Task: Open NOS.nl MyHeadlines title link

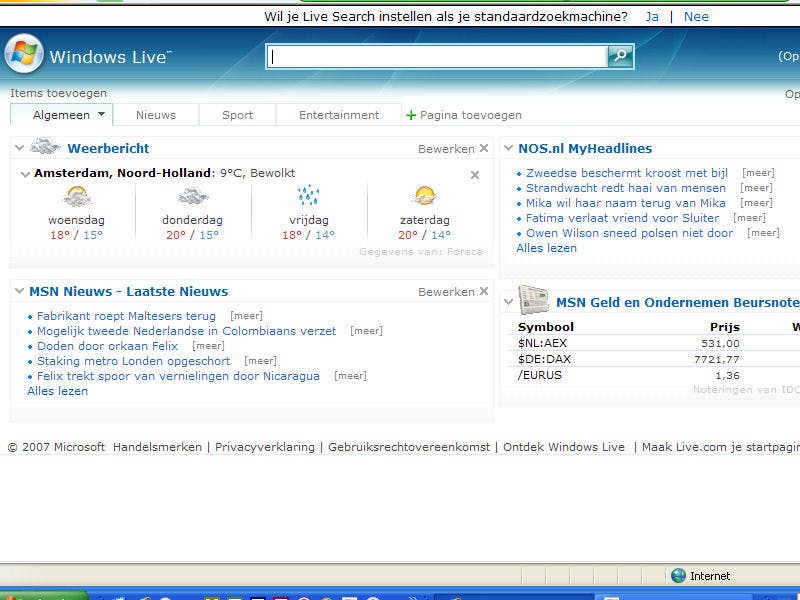Action: point(585,148)
